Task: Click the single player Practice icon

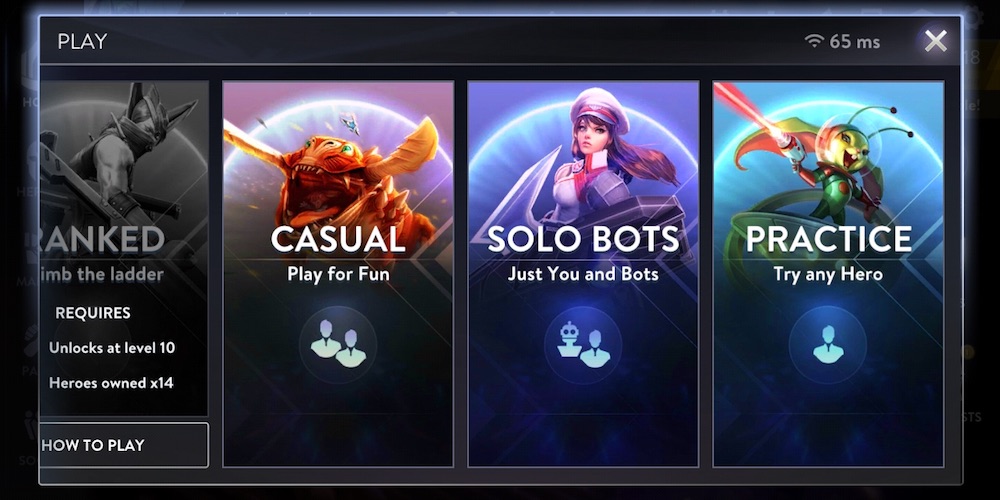Action: click(828, 344)
